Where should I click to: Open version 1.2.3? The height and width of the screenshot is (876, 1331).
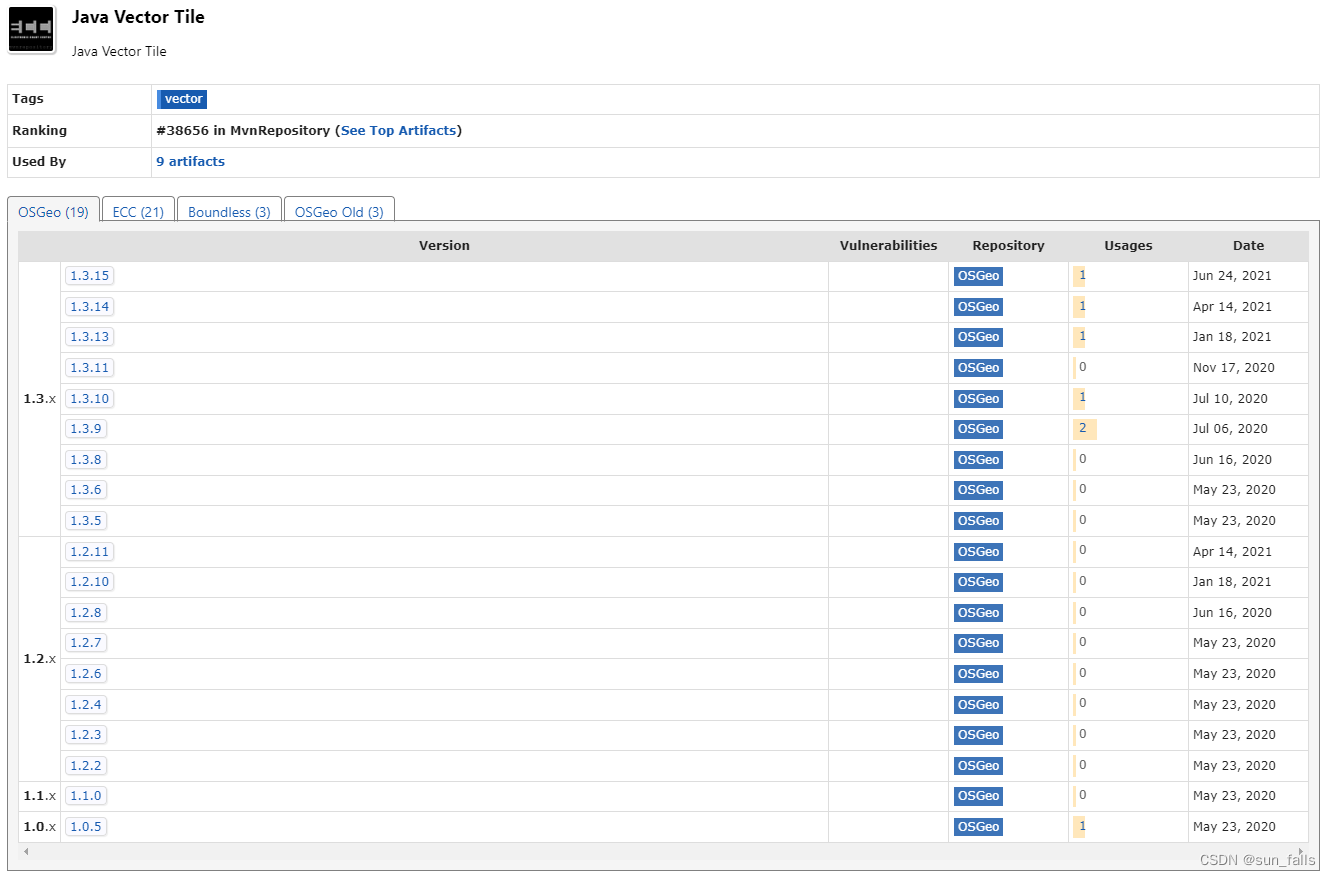coord(86,734)
